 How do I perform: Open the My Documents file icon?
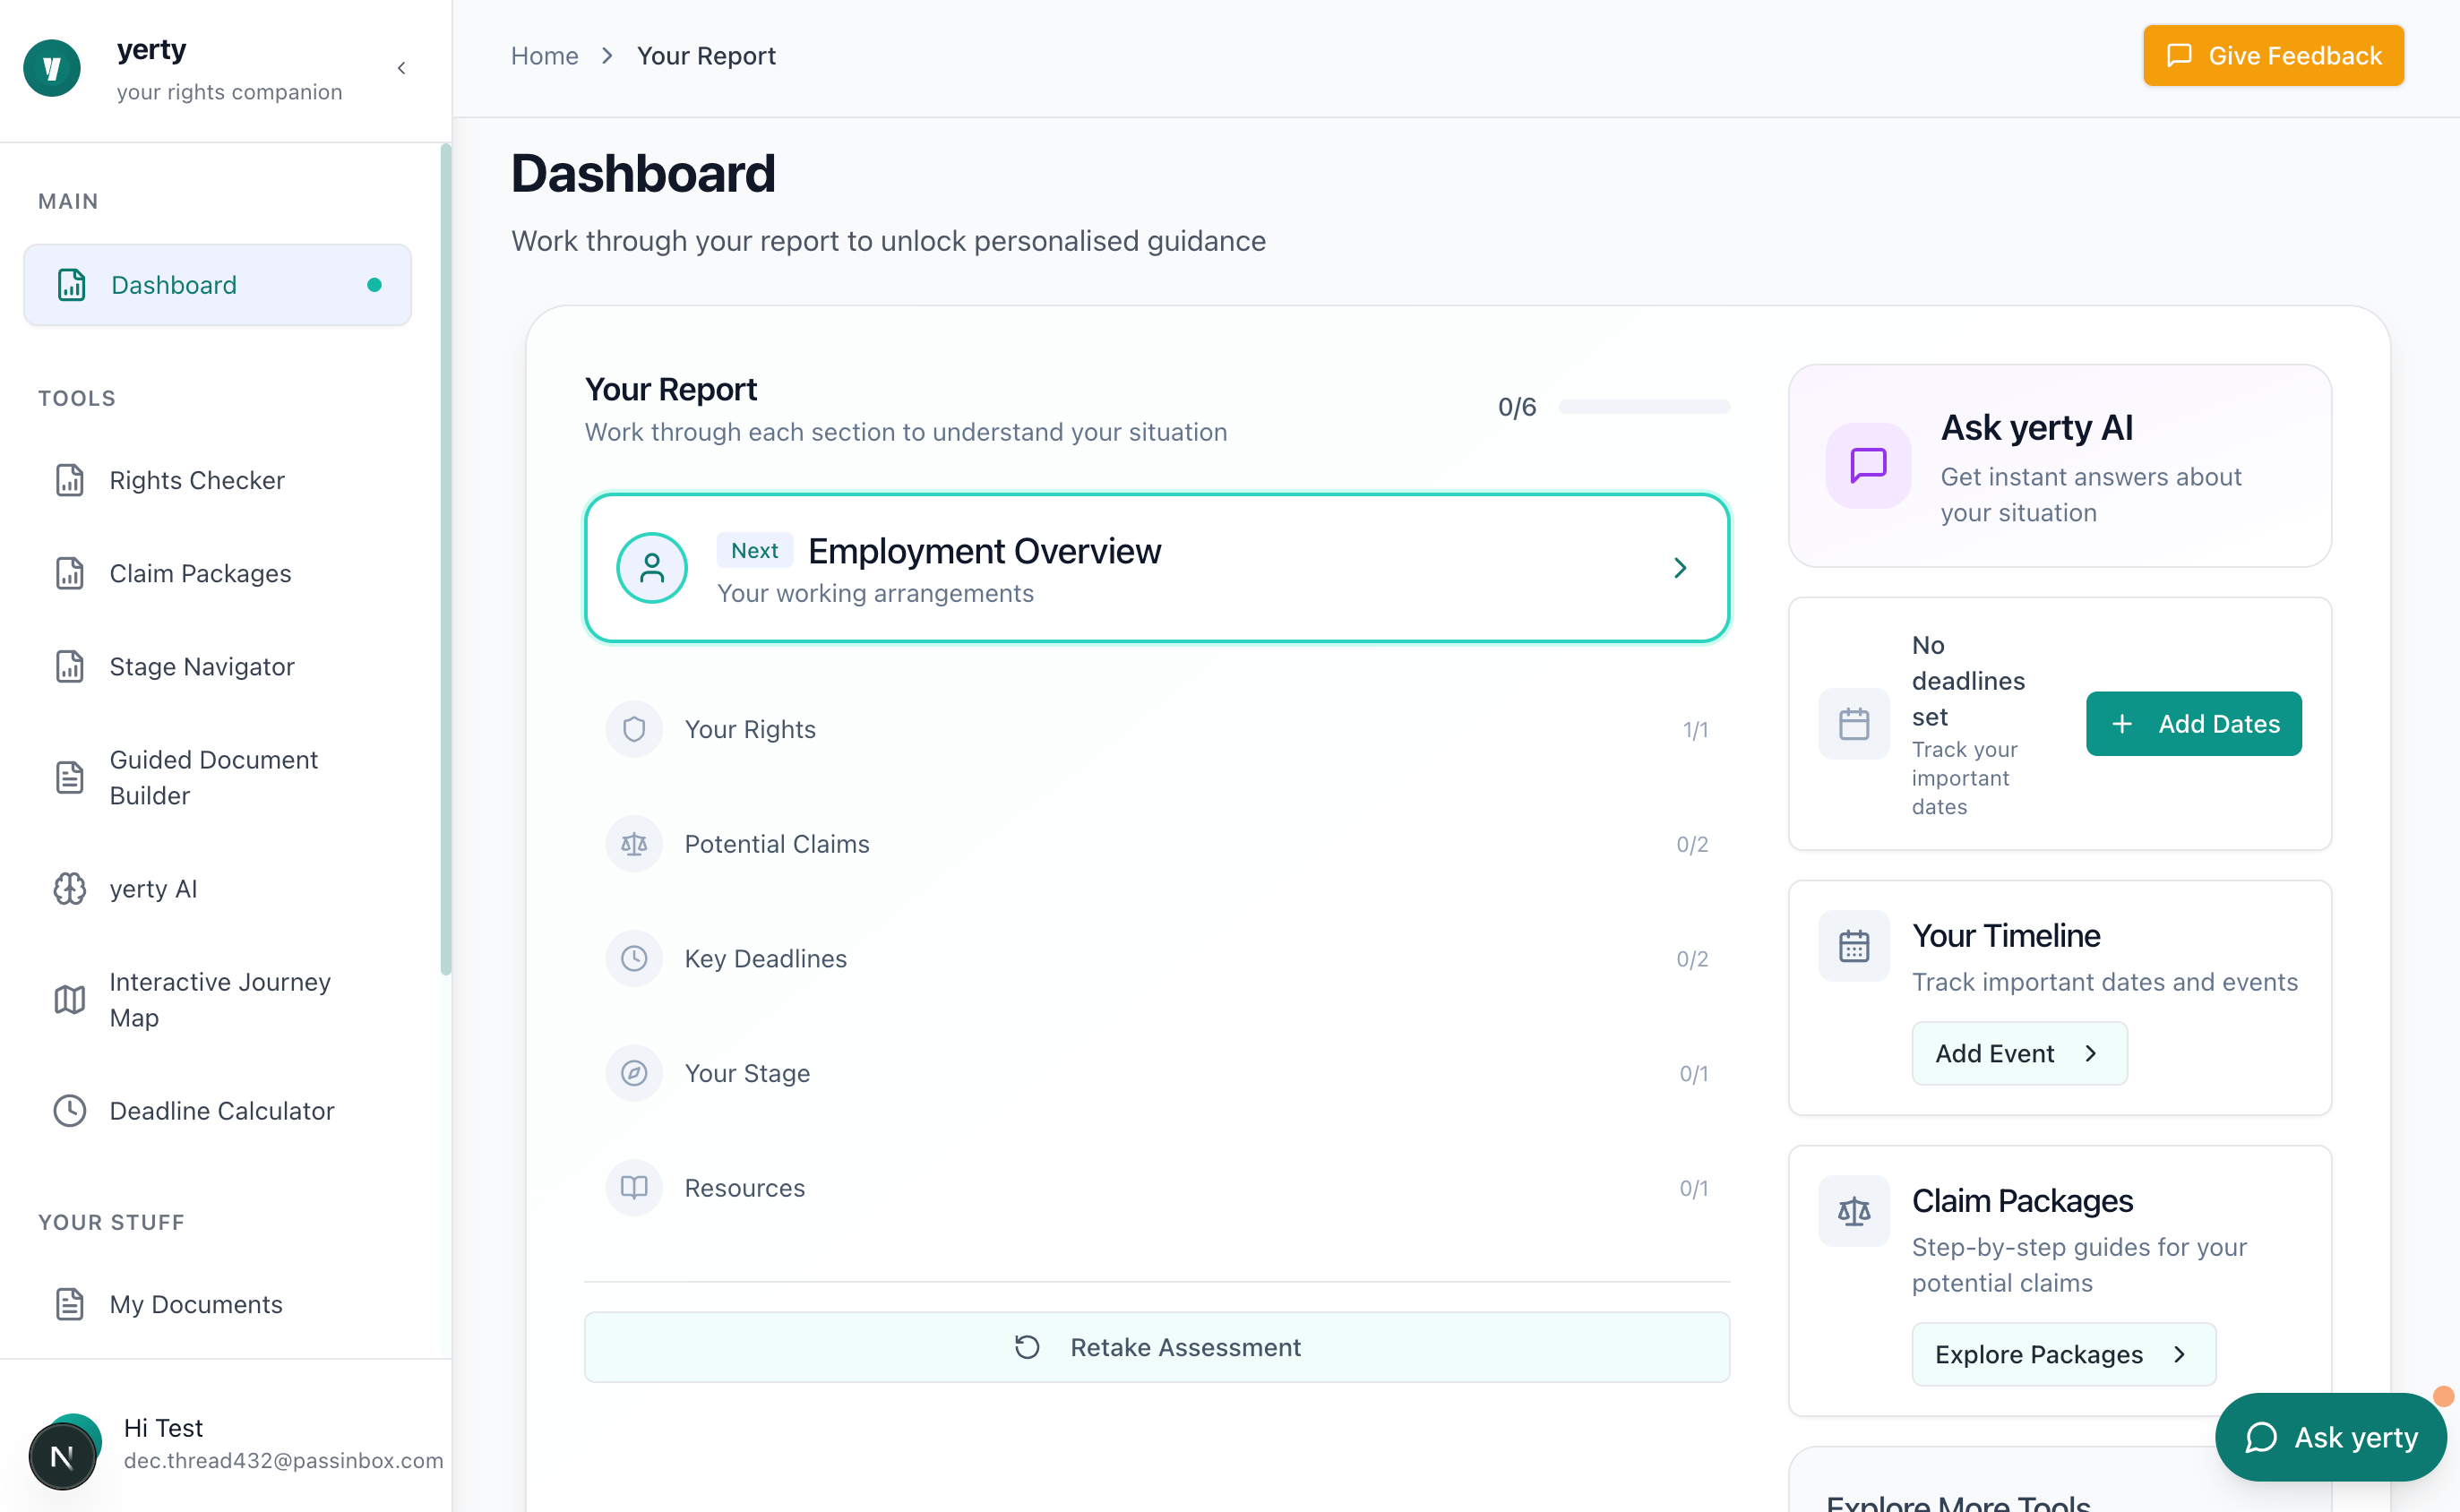pos(70,1304)
